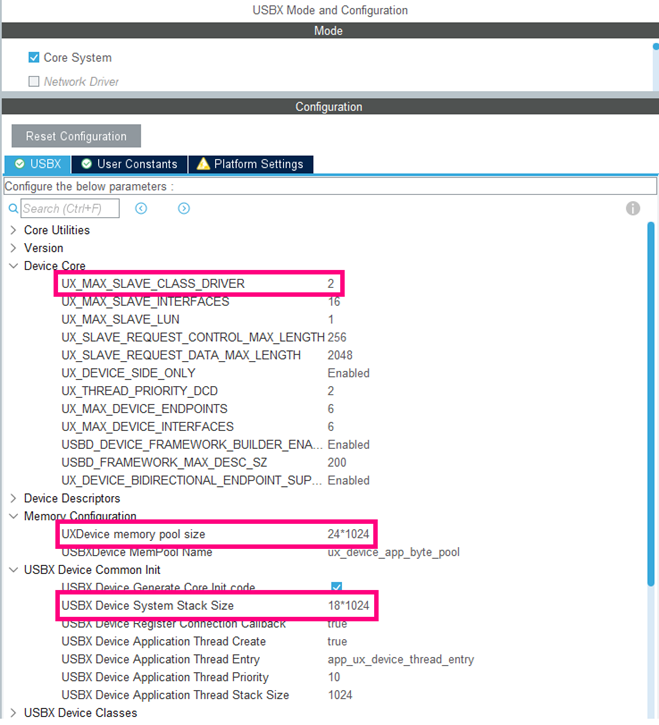Viewport: 659px width, 725px height.
Task: Collapse USBX Device Common Init section
Action: [13, 570]
